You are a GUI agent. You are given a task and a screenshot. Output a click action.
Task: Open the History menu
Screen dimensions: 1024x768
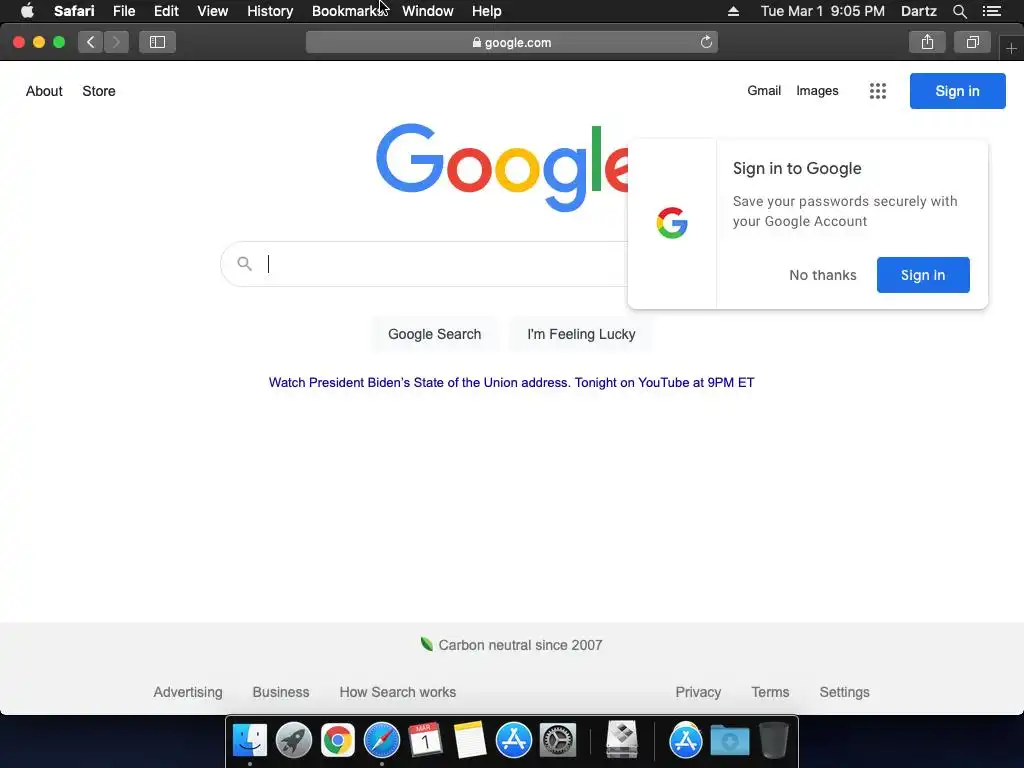(x=270, y=11)
